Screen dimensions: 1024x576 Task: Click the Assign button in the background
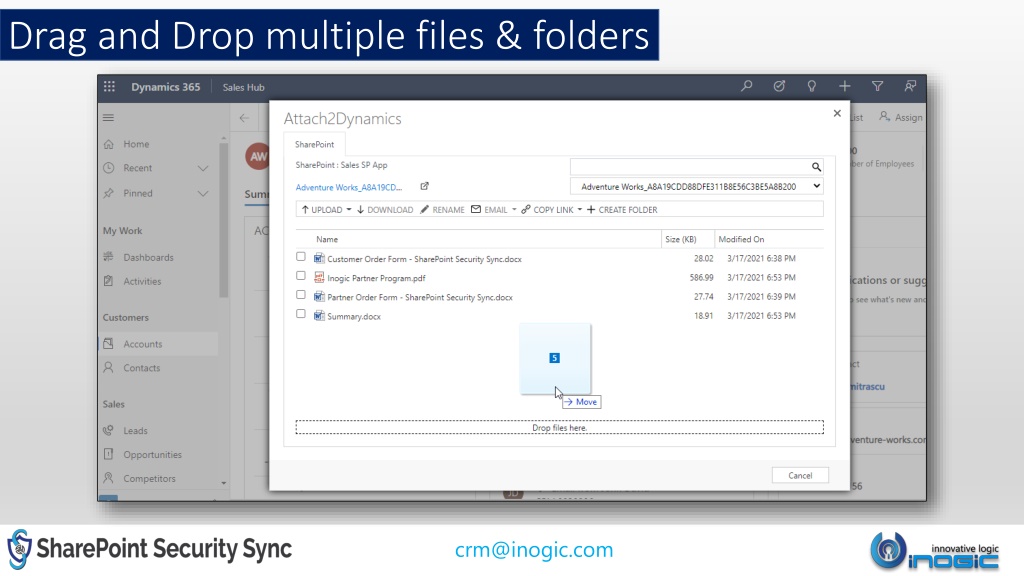tap(901, 118)
